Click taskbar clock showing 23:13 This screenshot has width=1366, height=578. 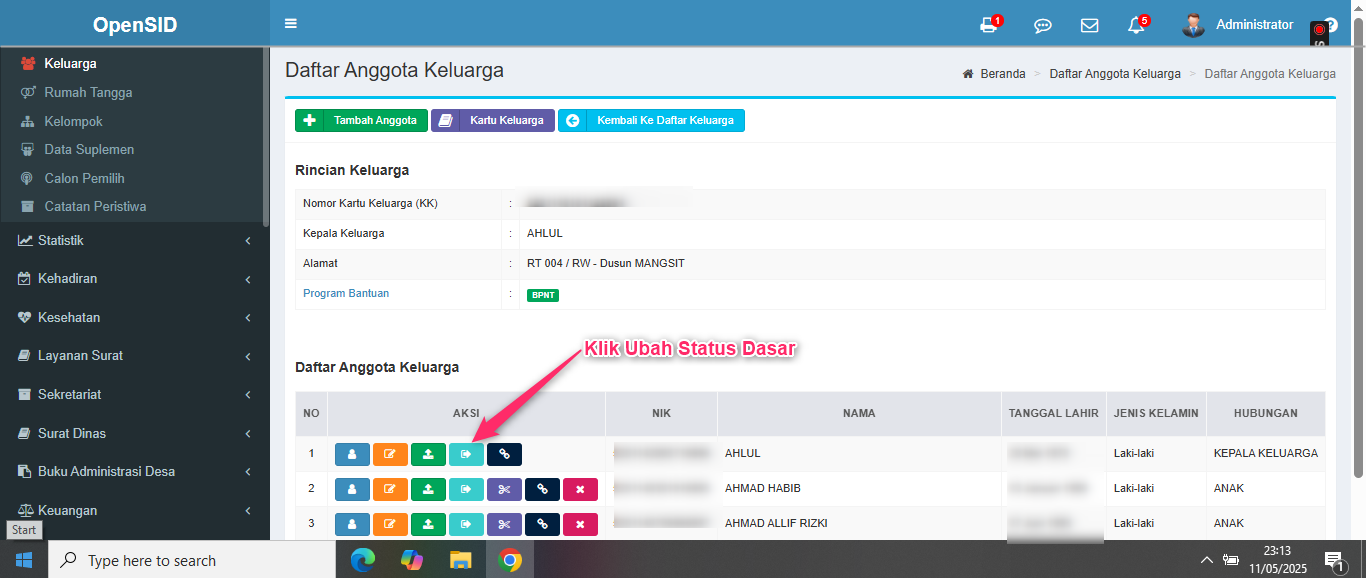click(1277, 560)
